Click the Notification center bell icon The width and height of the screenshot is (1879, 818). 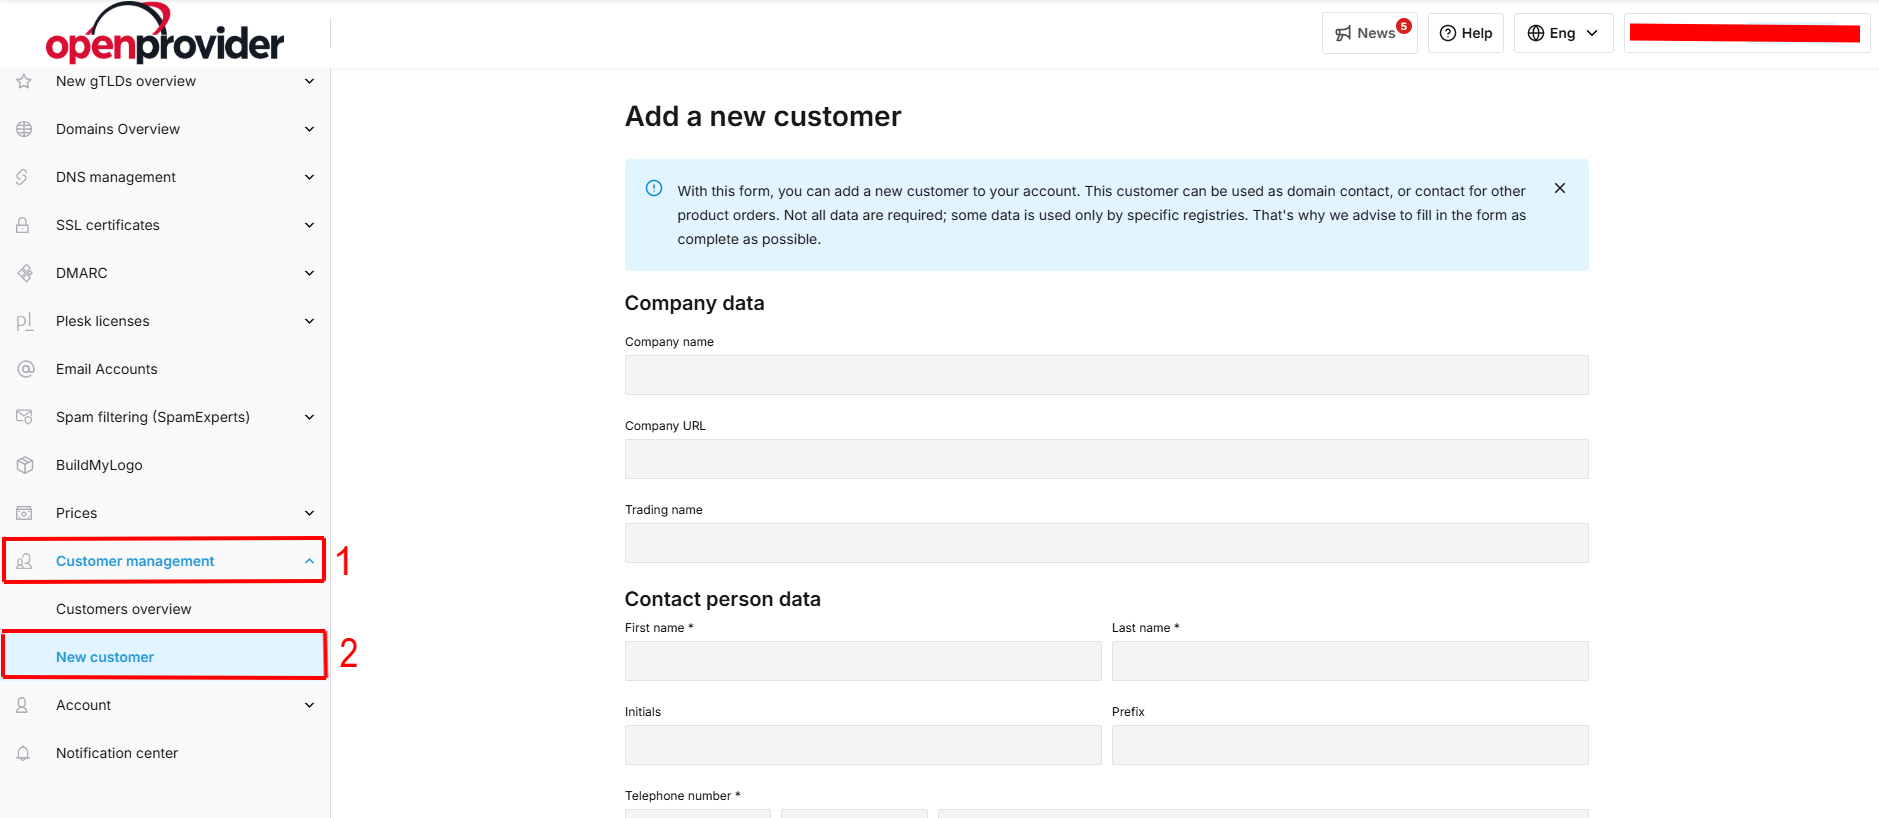23,753
